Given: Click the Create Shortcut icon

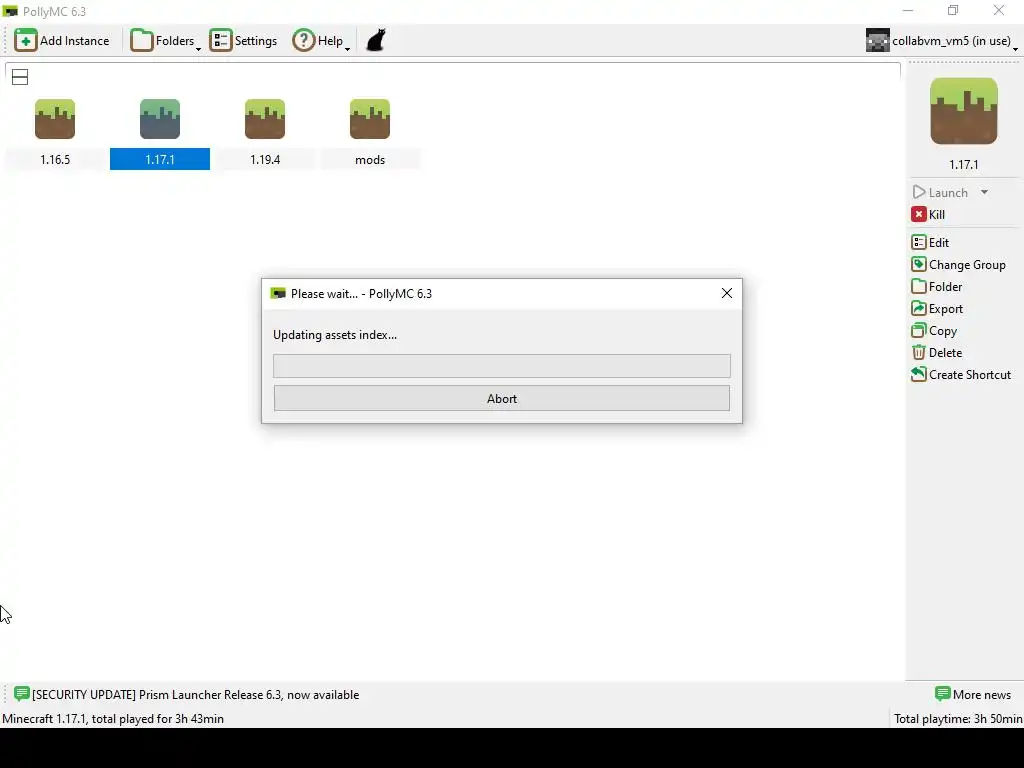Looking at the screenshot, I should click(919, 375).
